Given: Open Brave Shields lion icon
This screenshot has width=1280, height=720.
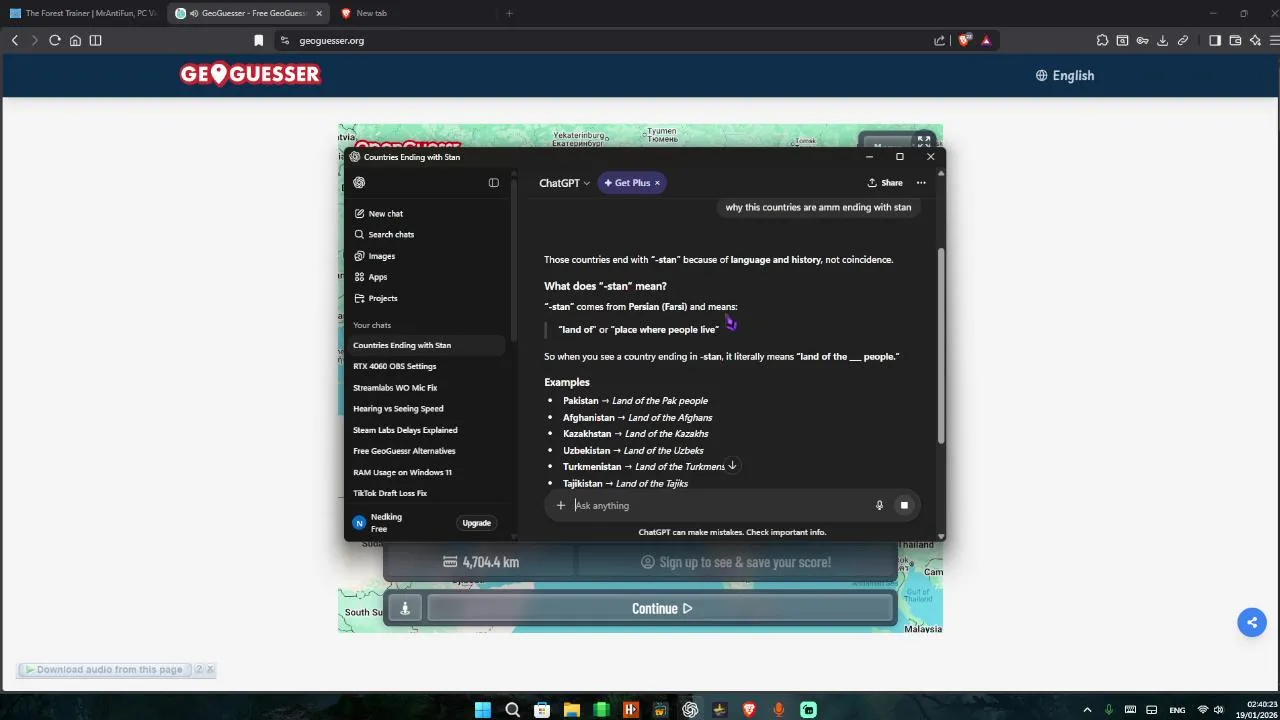Looking at the screenshot, I should (965, 40).
